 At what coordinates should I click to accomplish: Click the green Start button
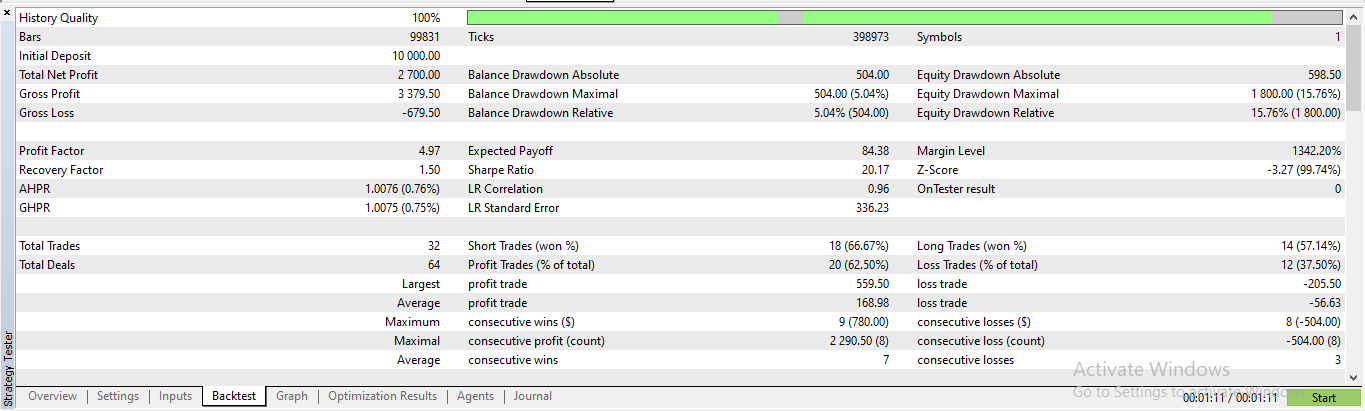[x=1323, y=398]
